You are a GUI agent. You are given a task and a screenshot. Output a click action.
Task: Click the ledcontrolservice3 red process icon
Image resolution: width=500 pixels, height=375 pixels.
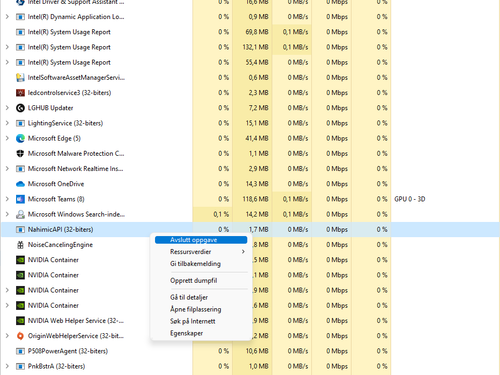click(x=20, y=93)
